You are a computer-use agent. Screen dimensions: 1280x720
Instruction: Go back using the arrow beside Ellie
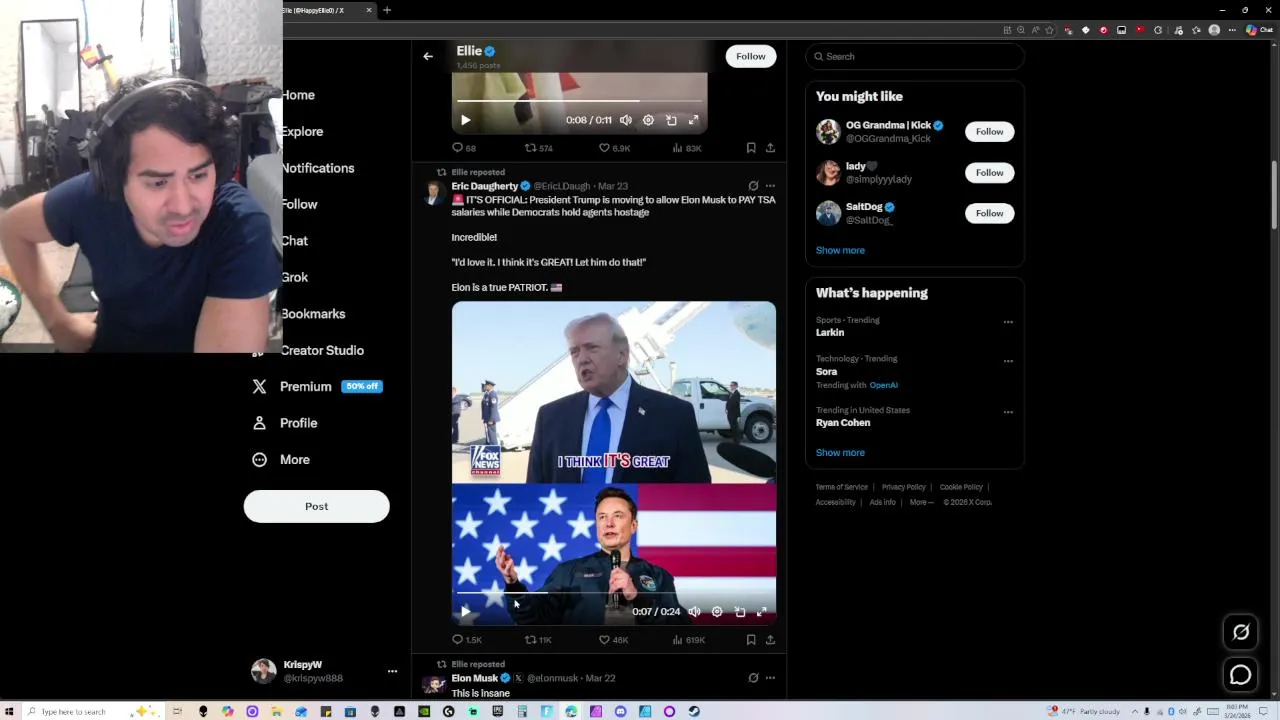point(428,57)
